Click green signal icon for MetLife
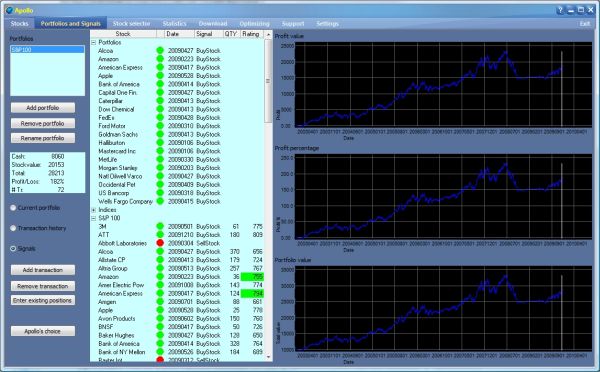600x372 pixels. pos(160,159)
